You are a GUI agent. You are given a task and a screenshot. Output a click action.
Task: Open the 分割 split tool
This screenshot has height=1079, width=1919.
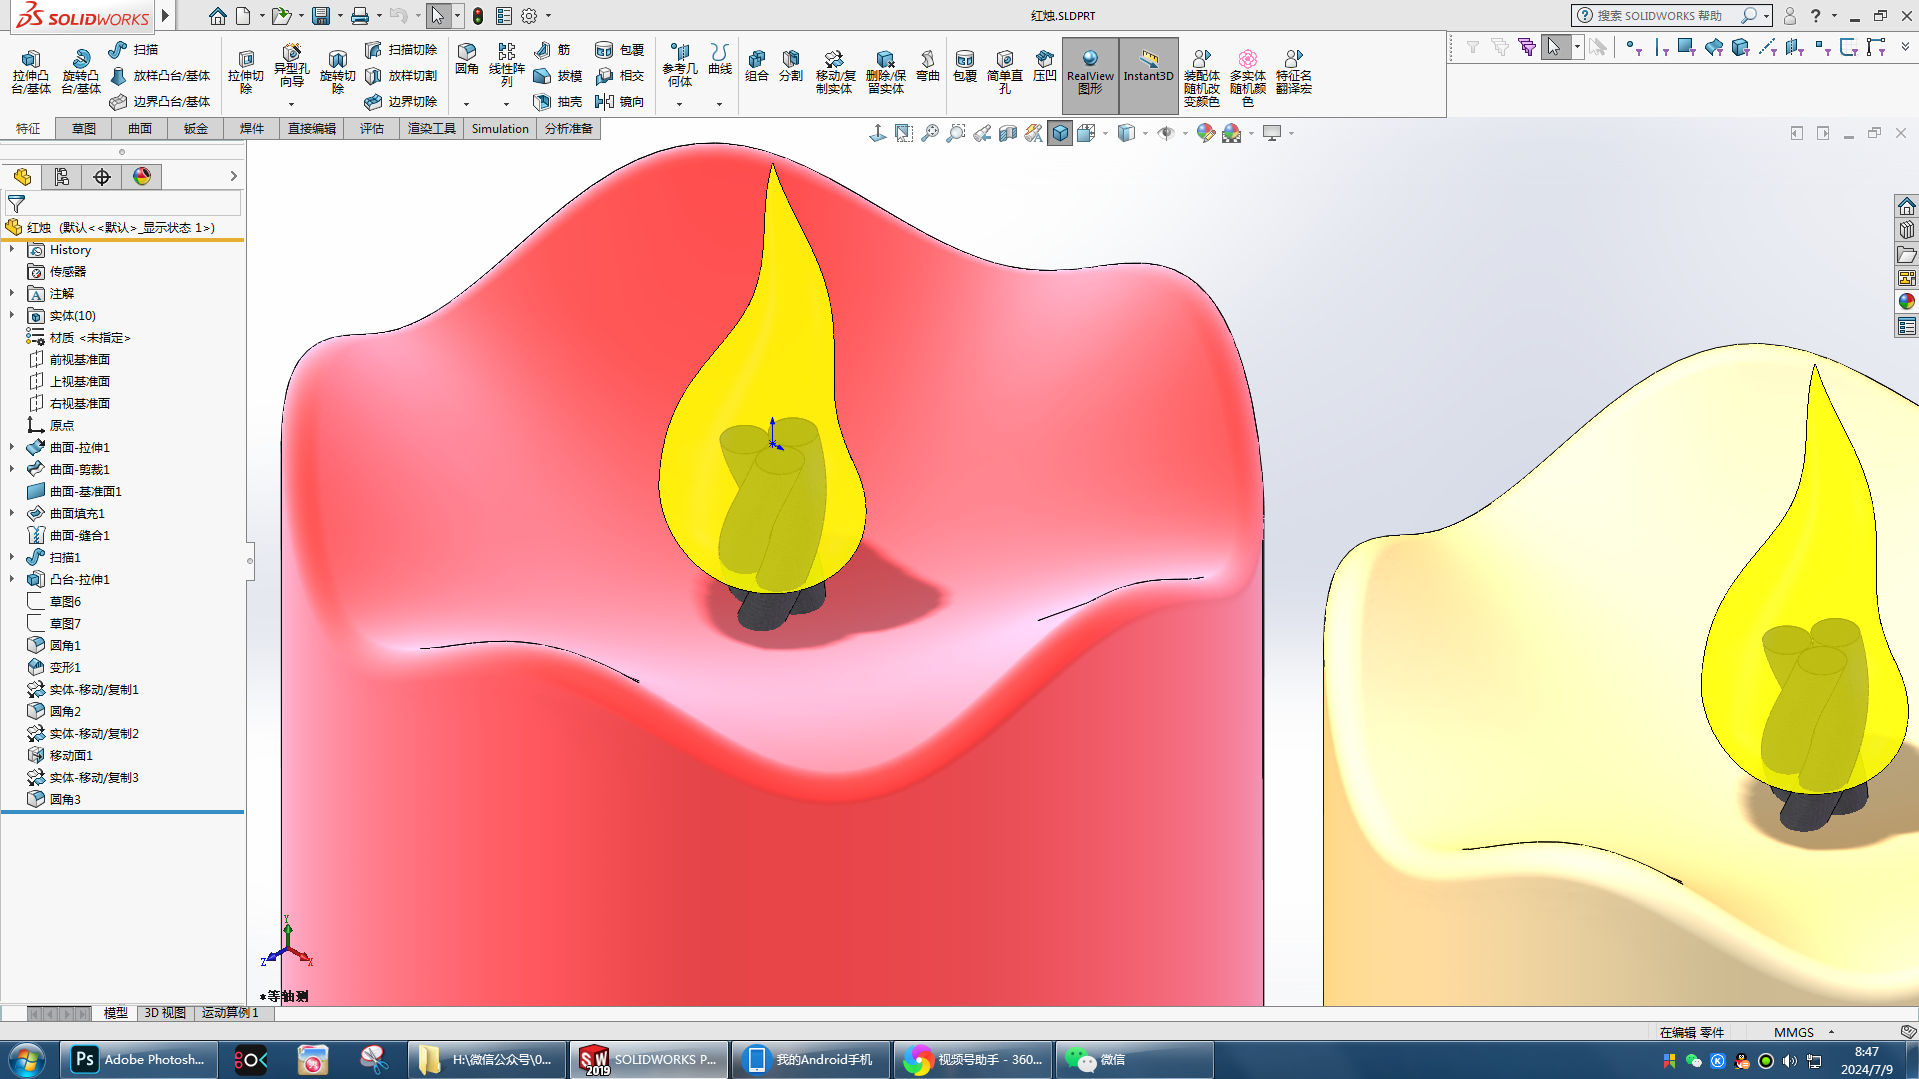click(x=791, y=66)
